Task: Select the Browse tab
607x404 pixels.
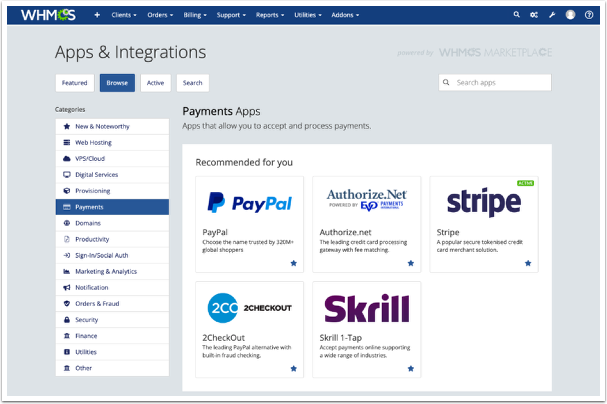Action: [117, 83]
